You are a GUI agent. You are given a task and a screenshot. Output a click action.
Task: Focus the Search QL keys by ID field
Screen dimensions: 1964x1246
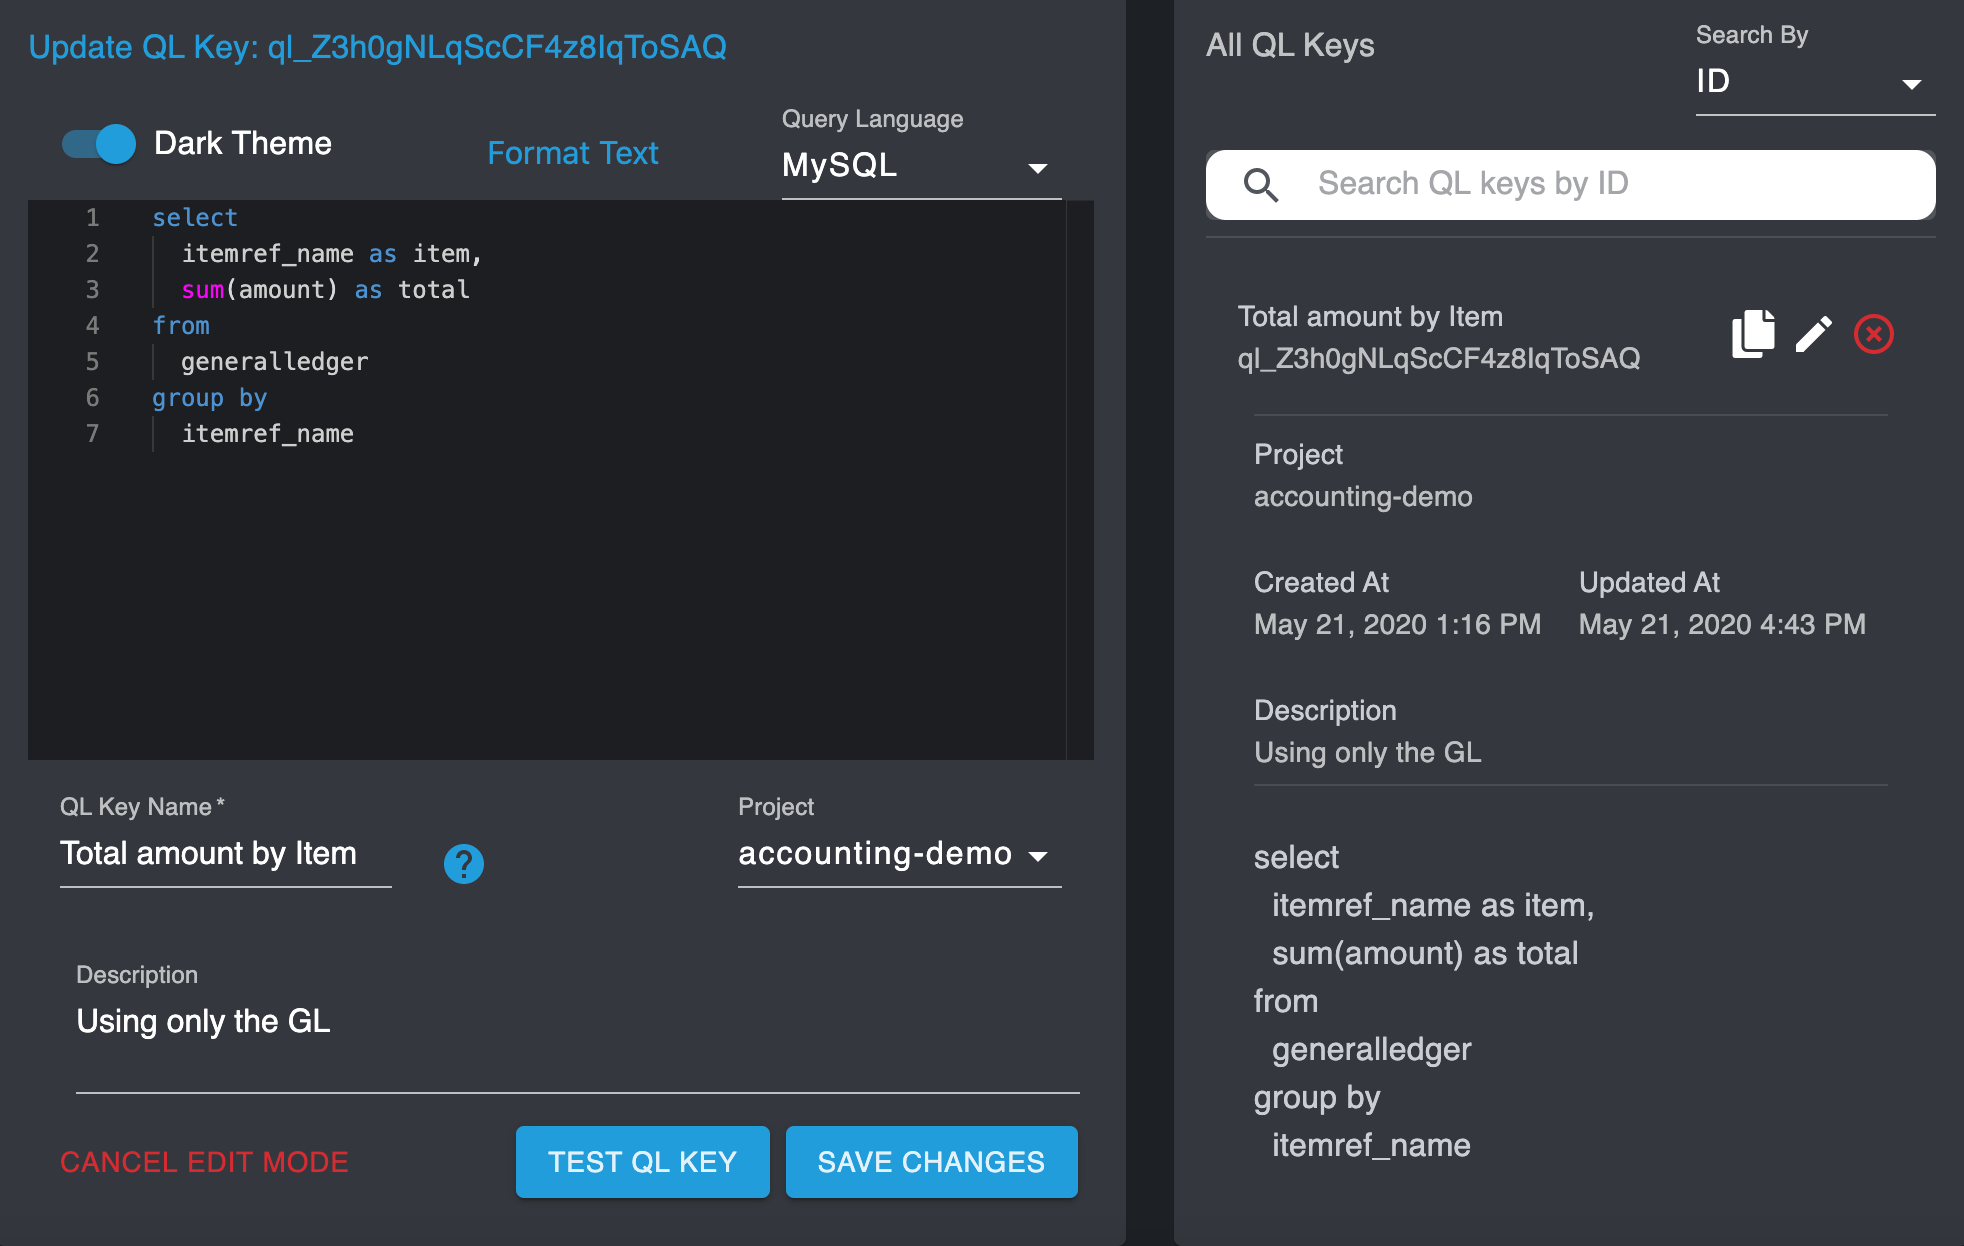point(1570,185)
